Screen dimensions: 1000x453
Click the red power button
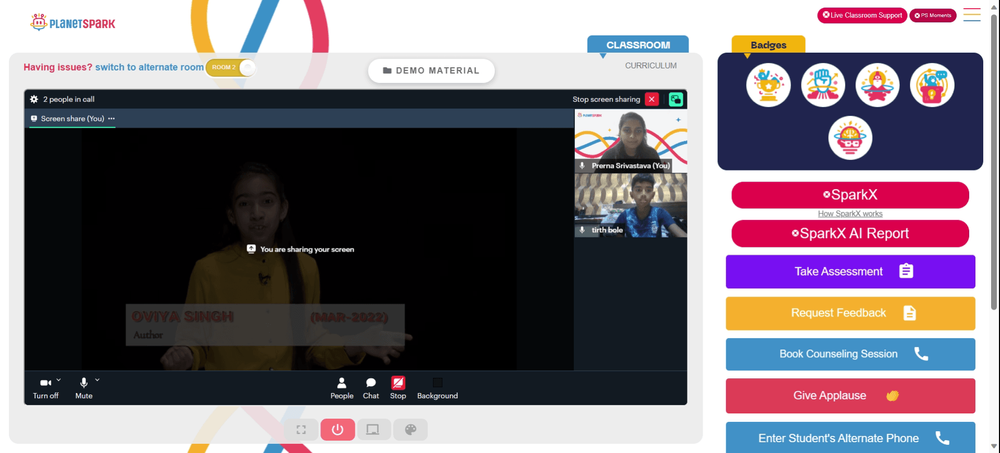[x=337, y=430]
